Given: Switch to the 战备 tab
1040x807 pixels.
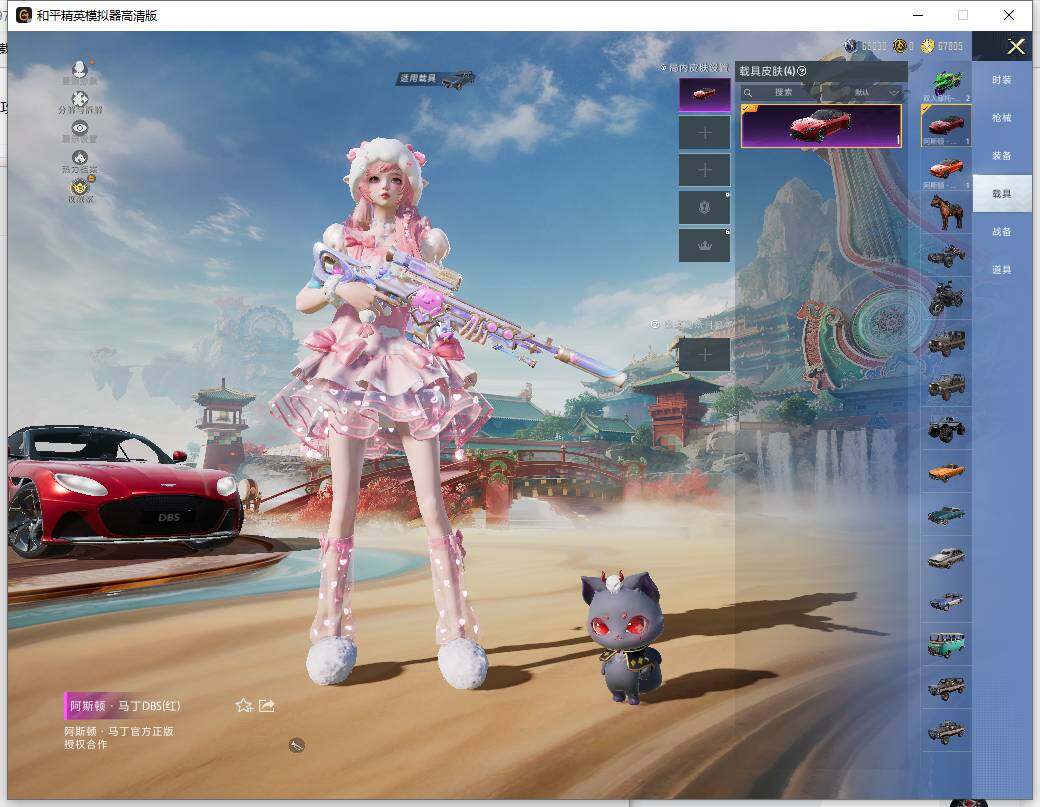Looking at the screenshot, I should pyautogui.click(x=1002, y=232).
